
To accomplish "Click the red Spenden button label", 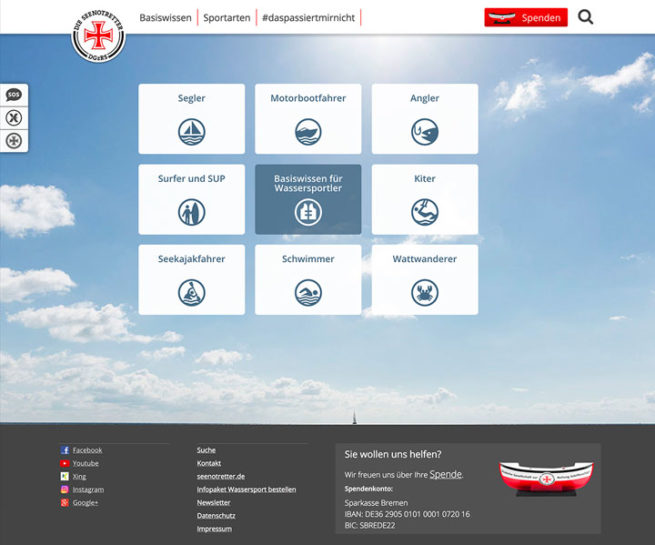I will (541, 18).
